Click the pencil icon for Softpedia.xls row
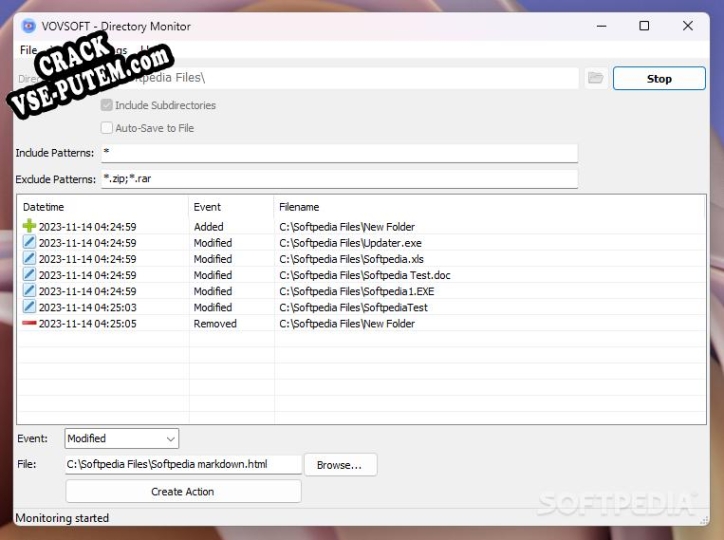This screenshot has width=724, height=540. point(29,258)
